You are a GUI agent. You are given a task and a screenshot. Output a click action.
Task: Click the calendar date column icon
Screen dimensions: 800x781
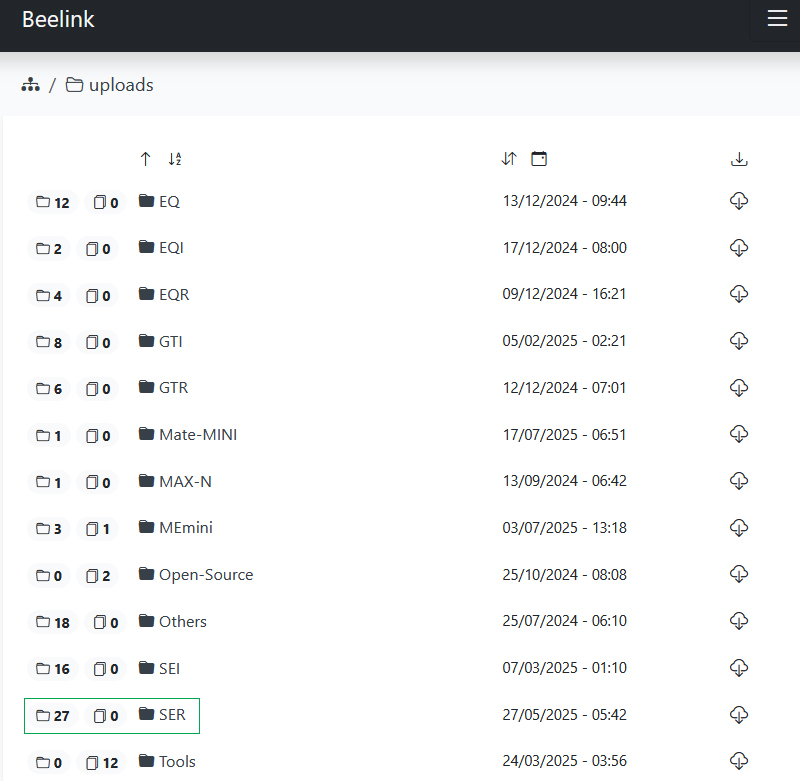point(539,159)
